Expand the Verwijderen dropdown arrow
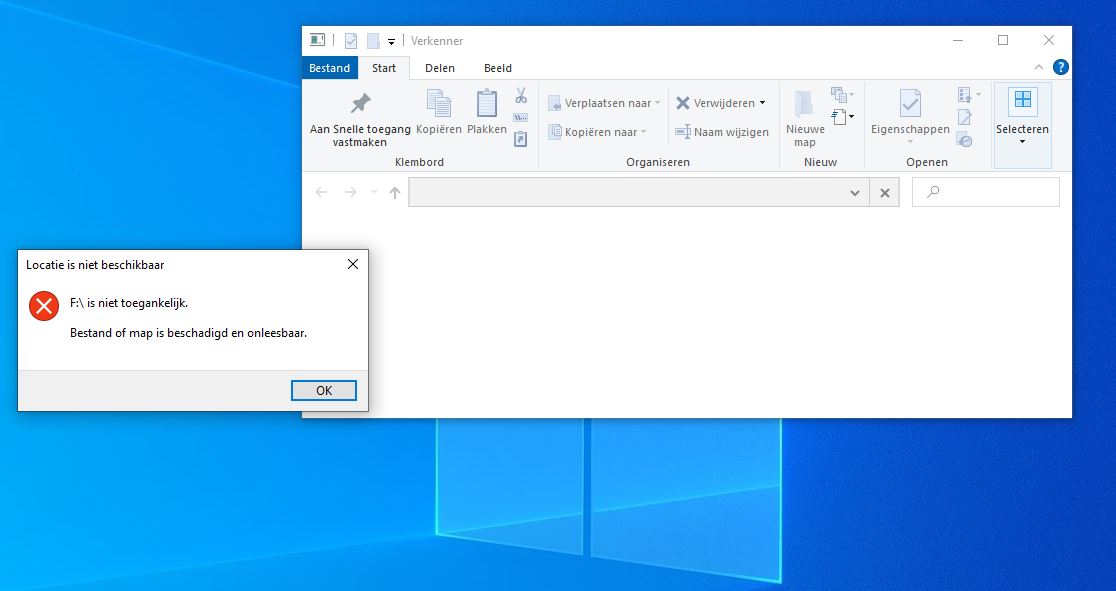1116x591 pixels. point(762,103)
